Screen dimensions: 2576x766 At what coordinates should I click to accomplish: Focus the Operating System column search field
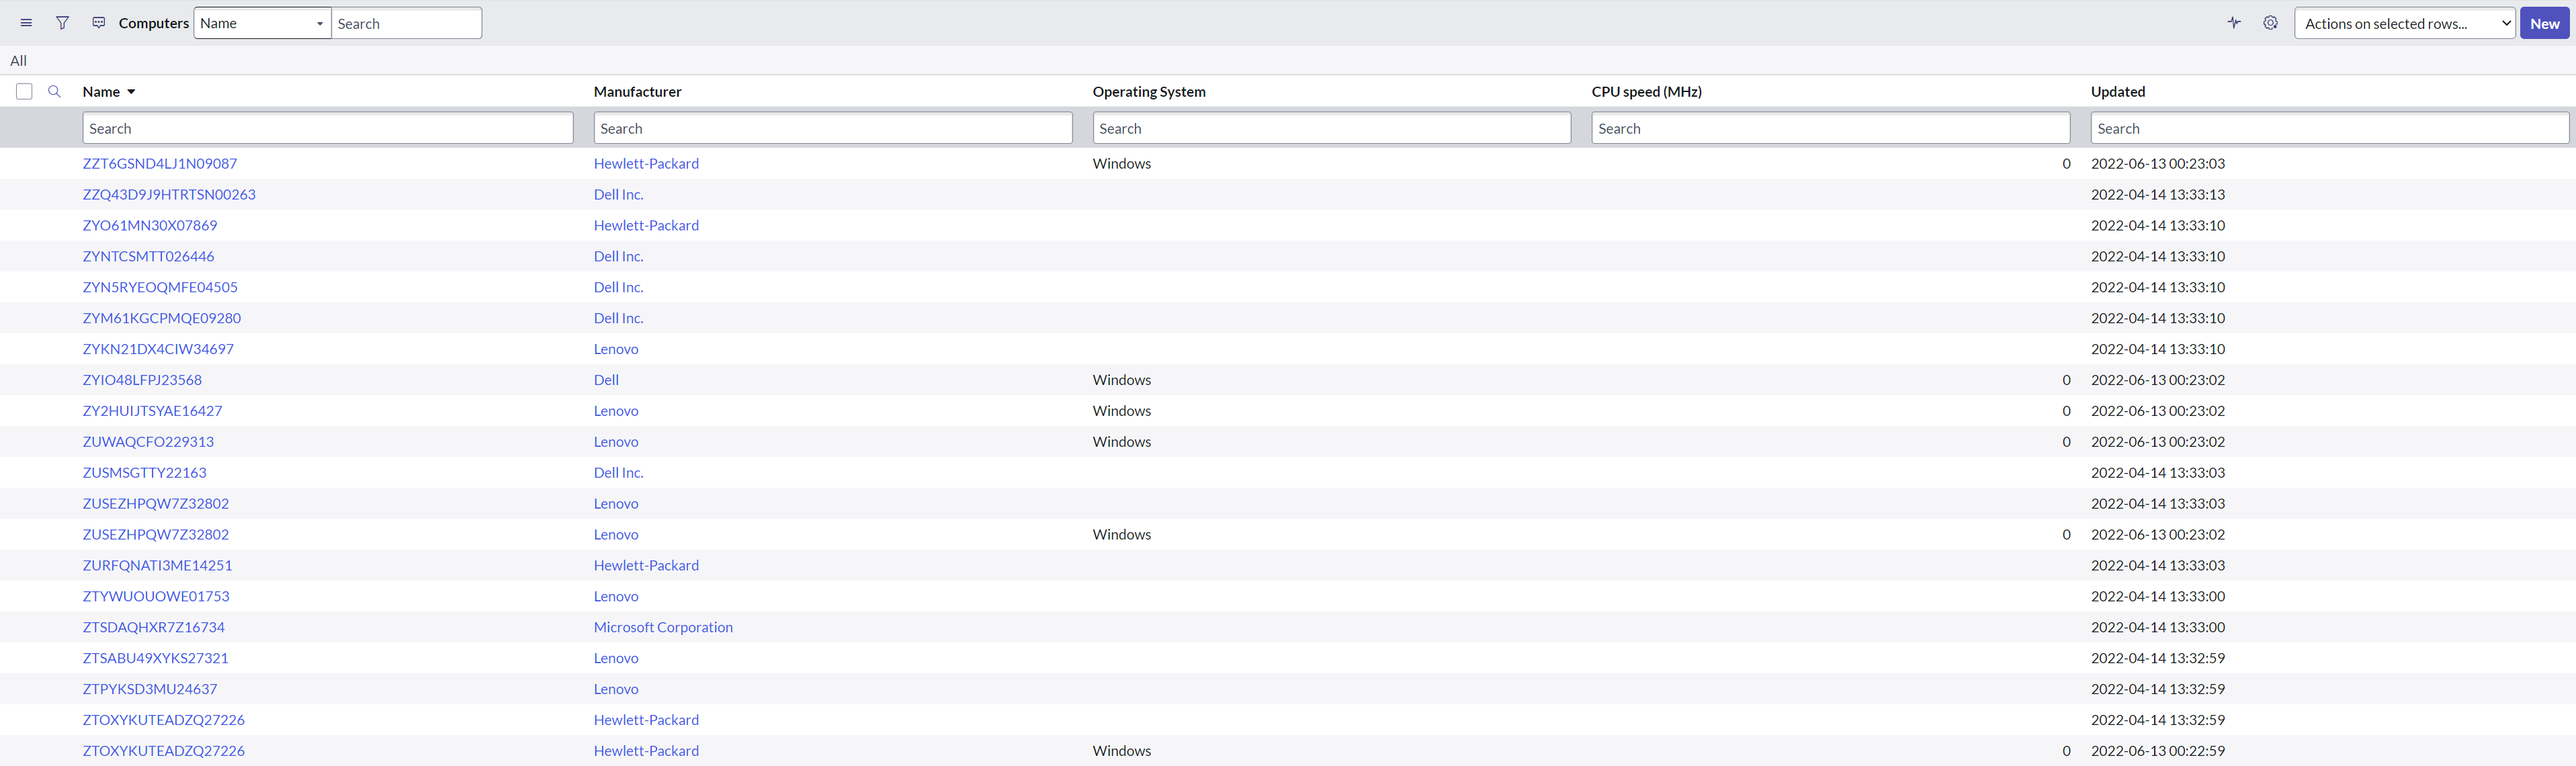click(1330, 128)
